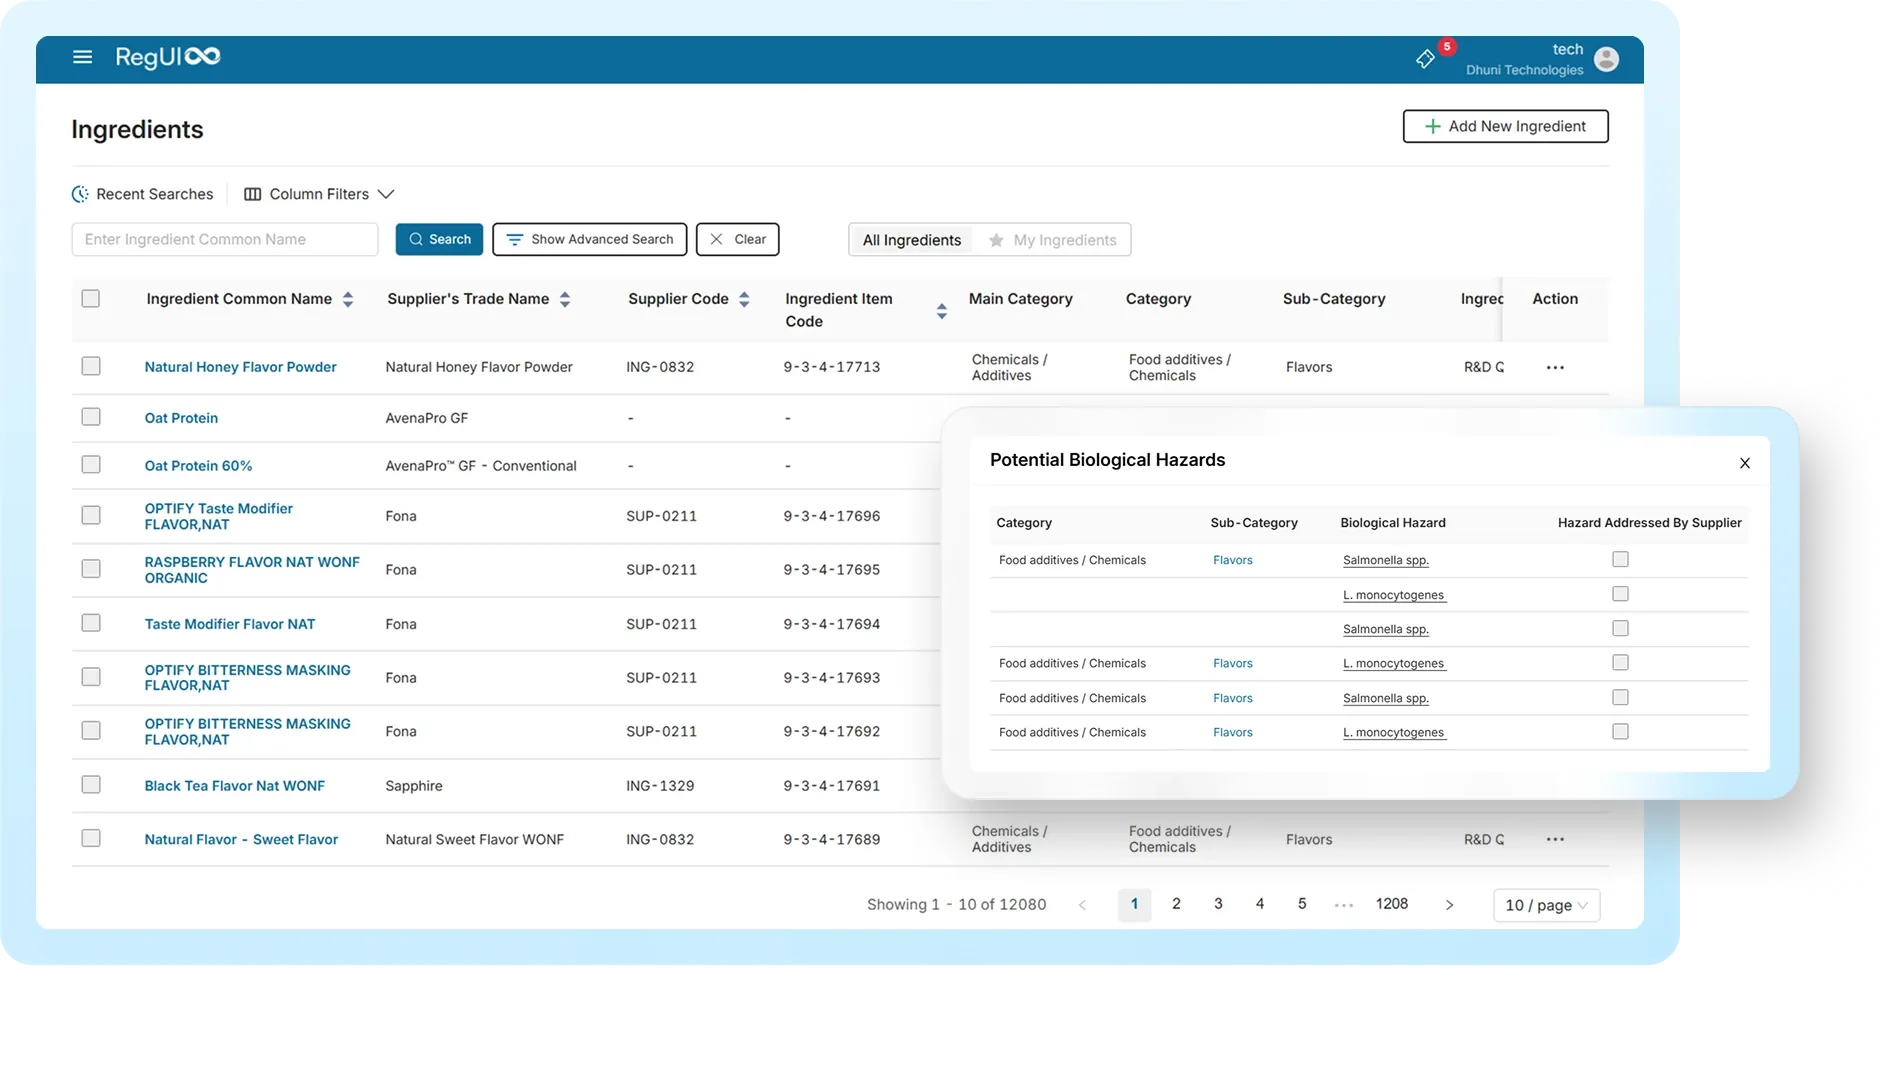Select the Oat Protein row checkbox

click(x=91, y=417)
